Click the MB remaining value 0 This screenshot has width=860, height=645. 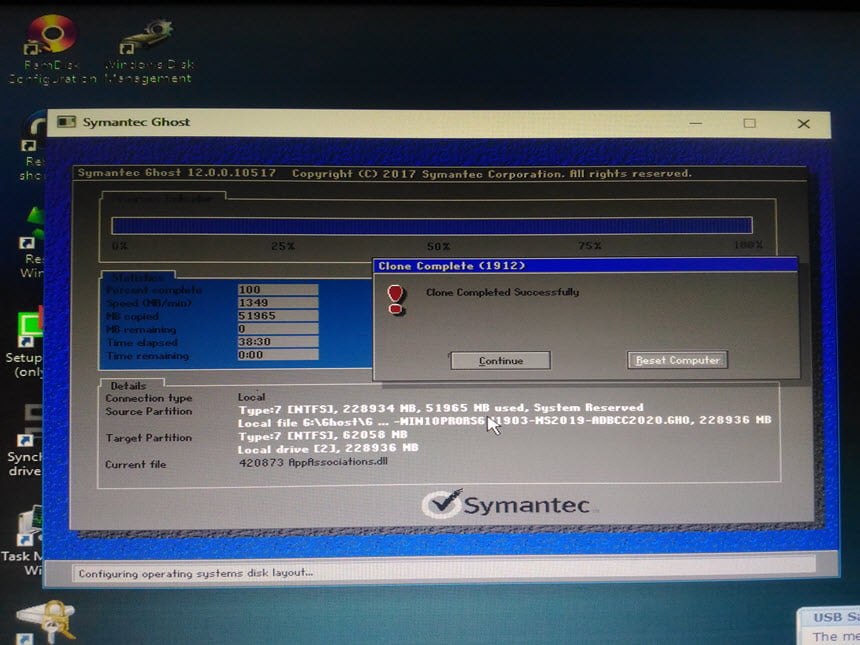(278, 329)
